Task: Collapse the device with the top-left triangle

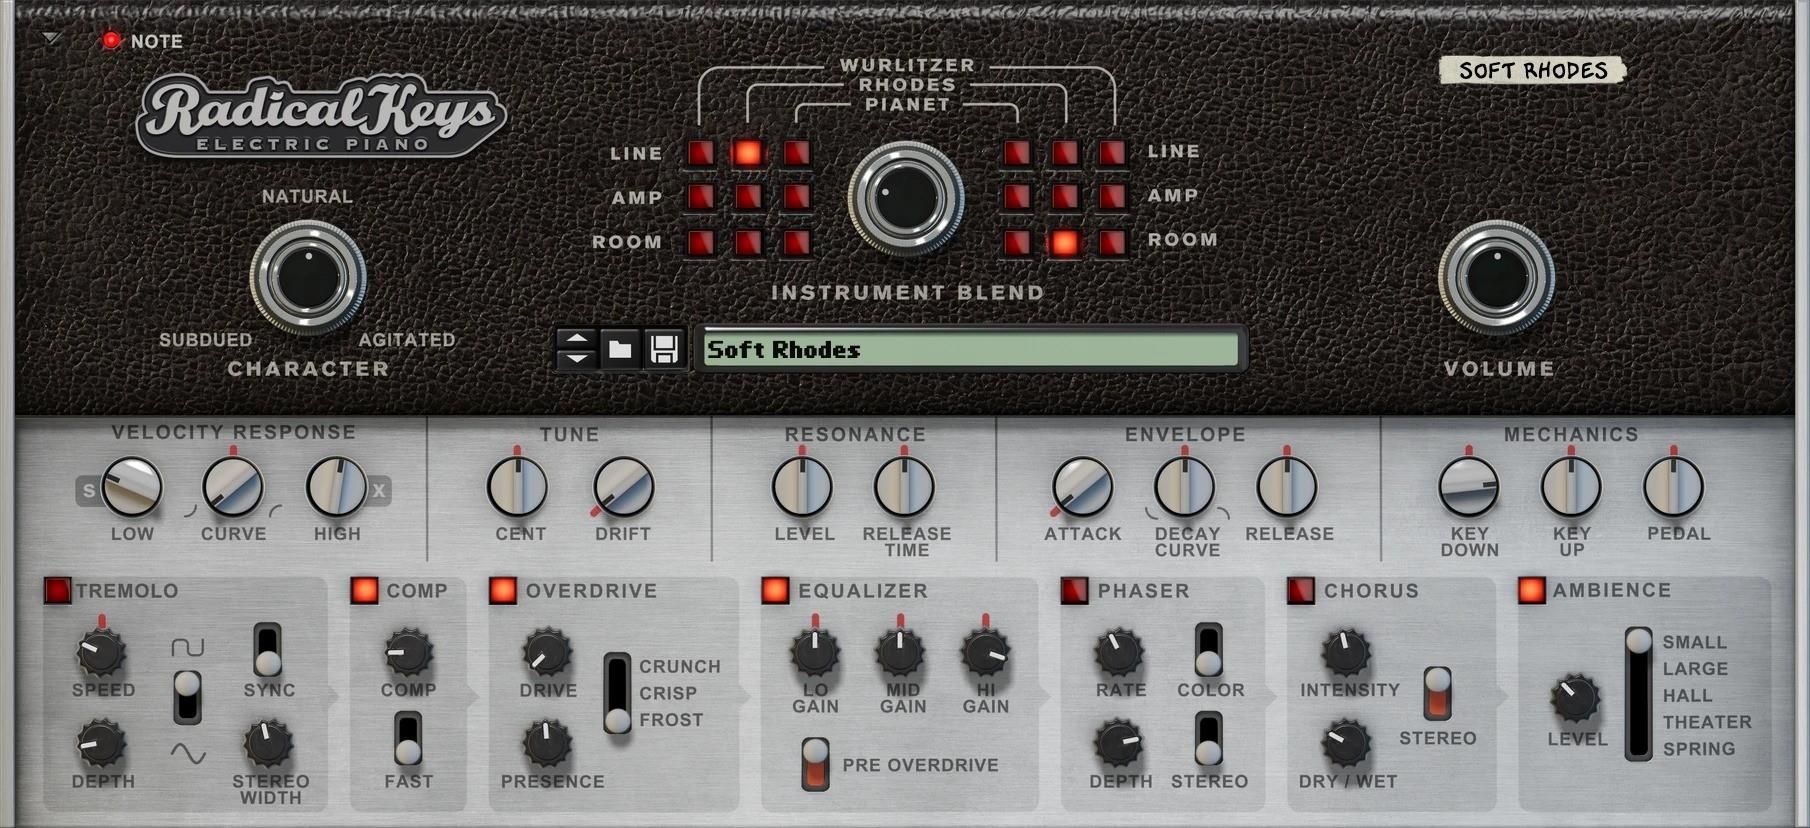Action: (x=51, y=39)
